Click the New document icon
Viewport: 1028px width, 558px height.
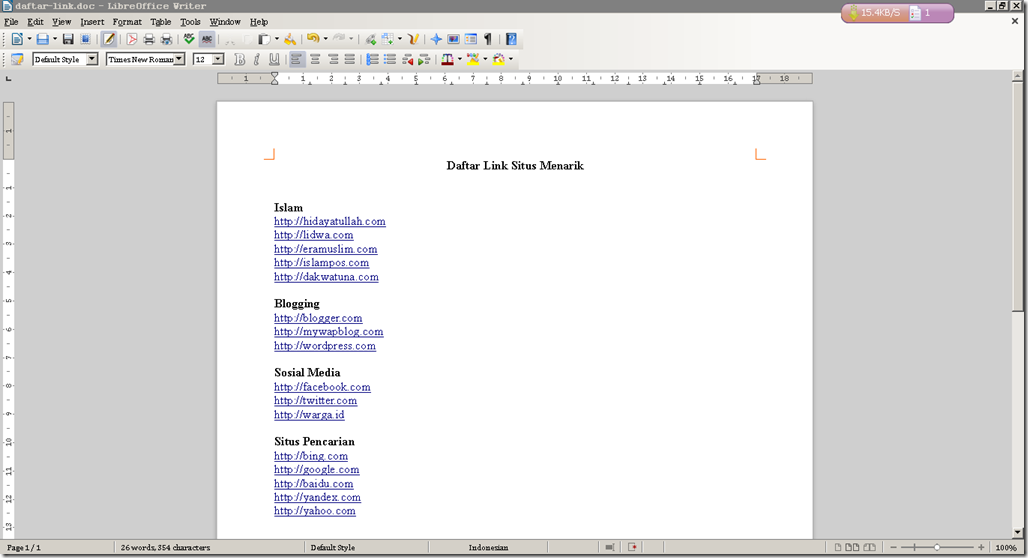pos(17,39)
